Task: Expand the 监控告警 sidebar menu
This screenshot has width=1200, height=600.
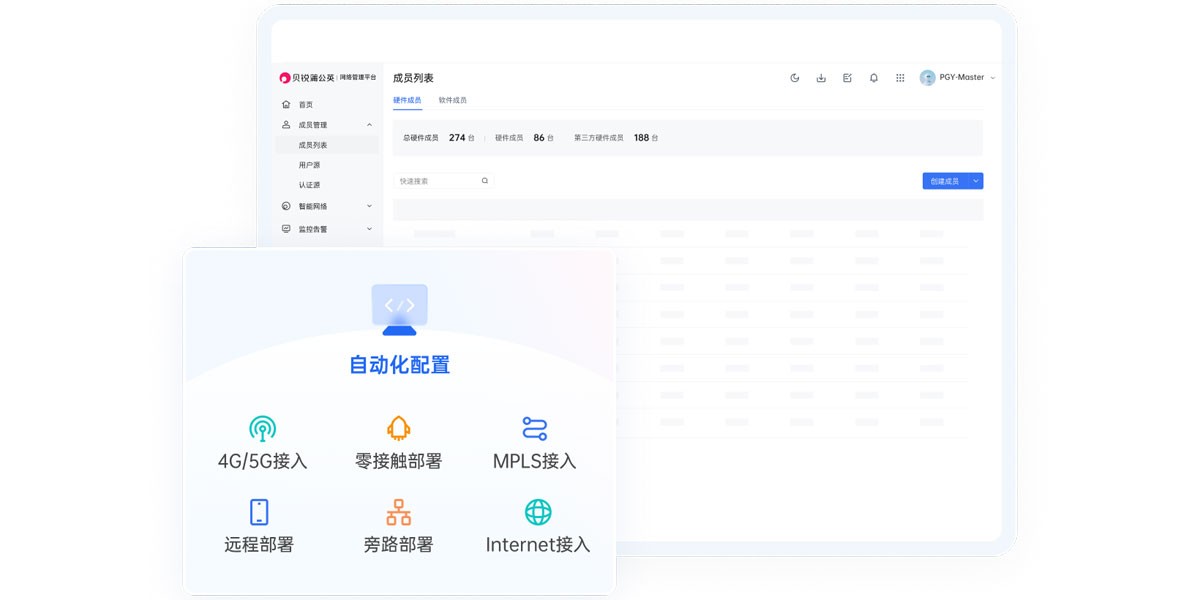Action: tap(369, 229)
